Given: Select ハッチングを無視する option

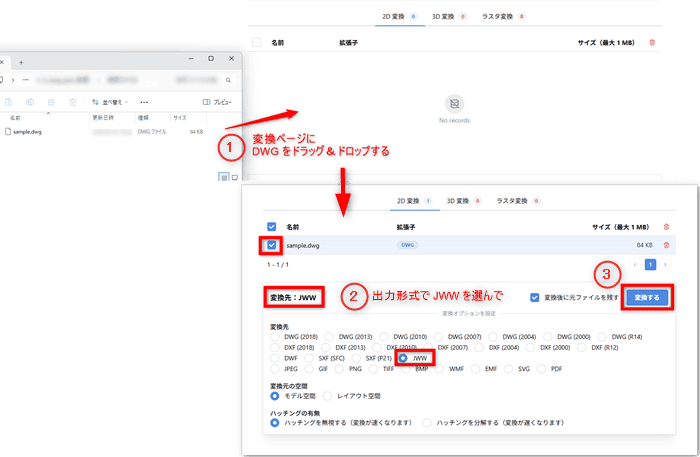Looking at the screenshot, I should tap(275, 423).
